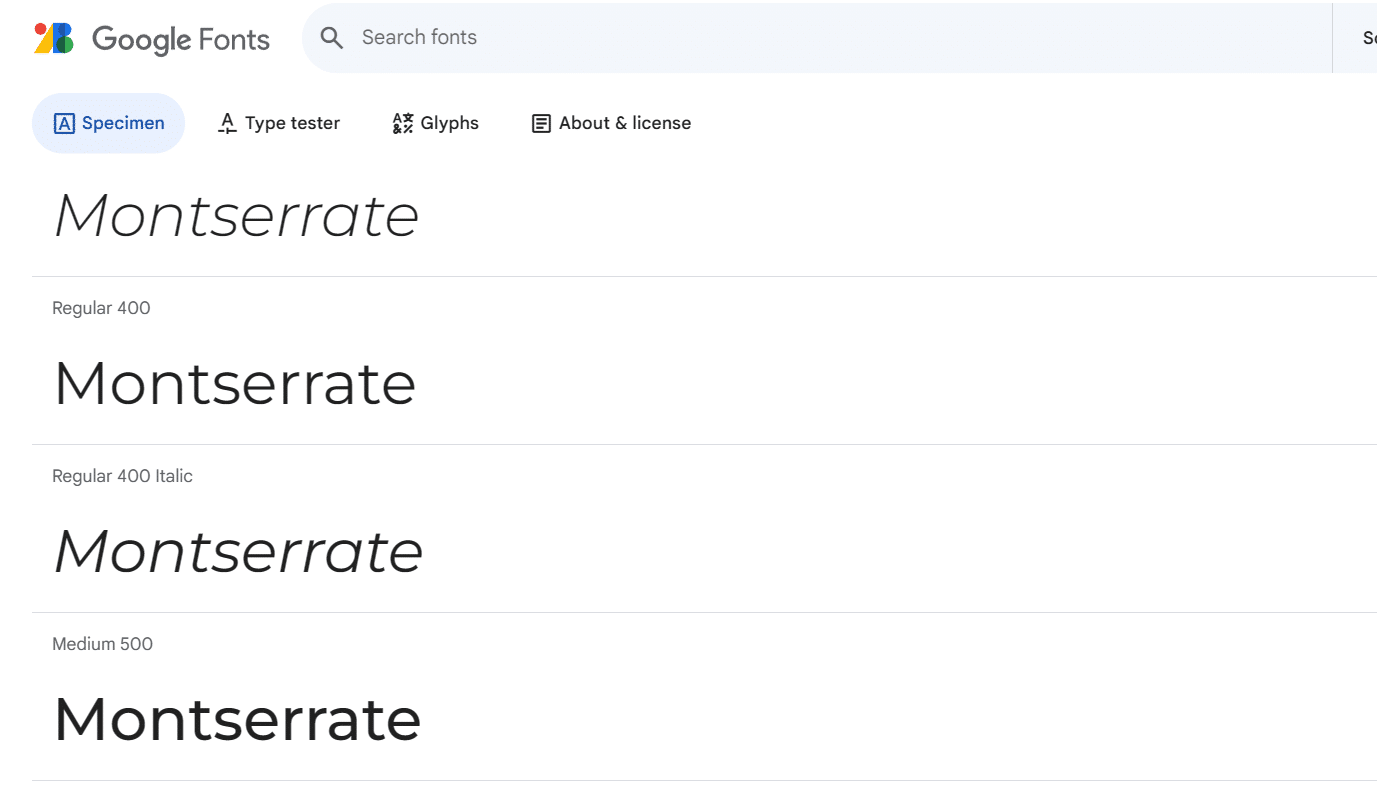Image resolution: width=1377 pixels, height=786 pixels.
Task: Click the Specimen tab's boxed A icon
Action: (x=64, y=124)
